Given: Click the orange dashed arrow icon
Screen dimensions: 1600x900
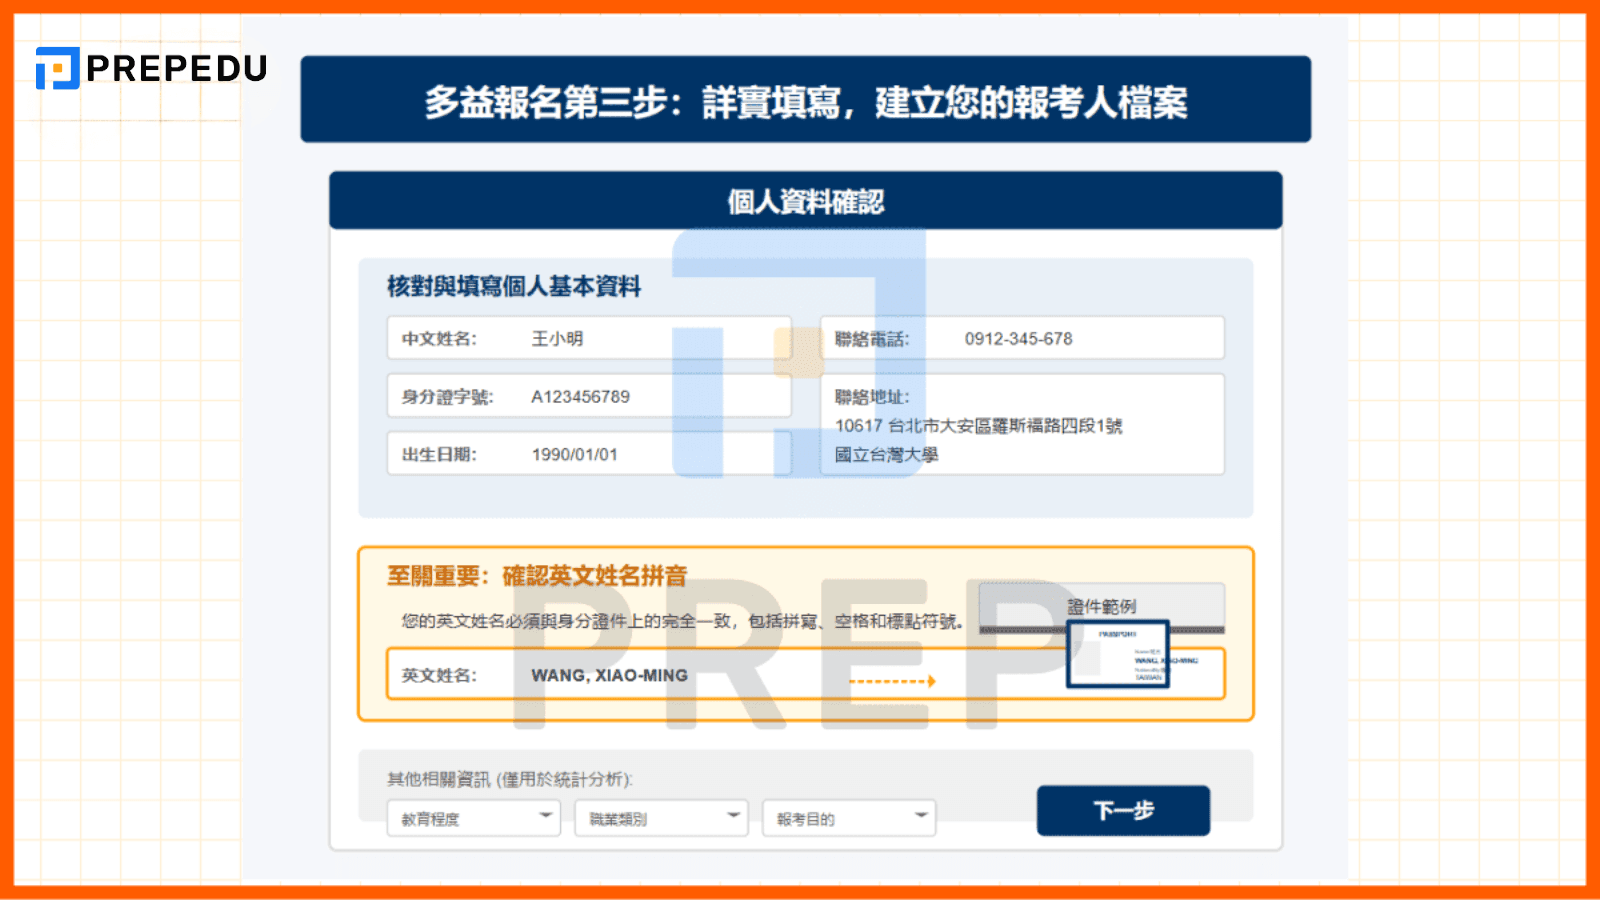Looking at the screenshot, I should coord(894,680).
